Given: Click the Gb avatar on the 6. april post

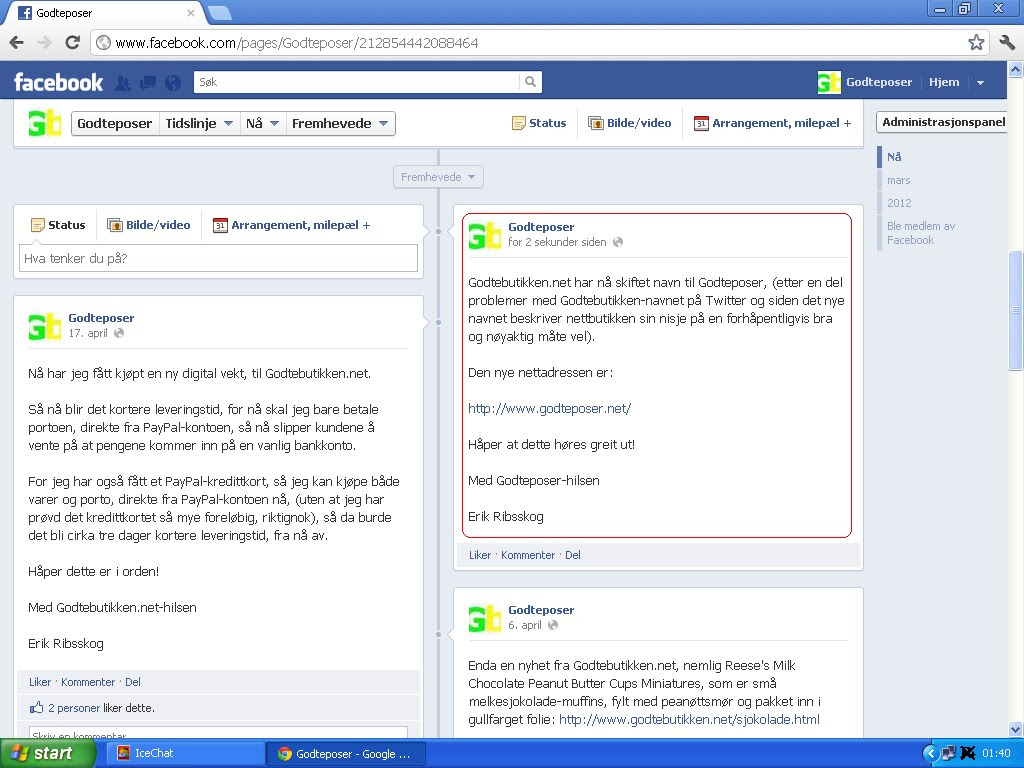Looking at the screenshot, I should click(485, 618).
